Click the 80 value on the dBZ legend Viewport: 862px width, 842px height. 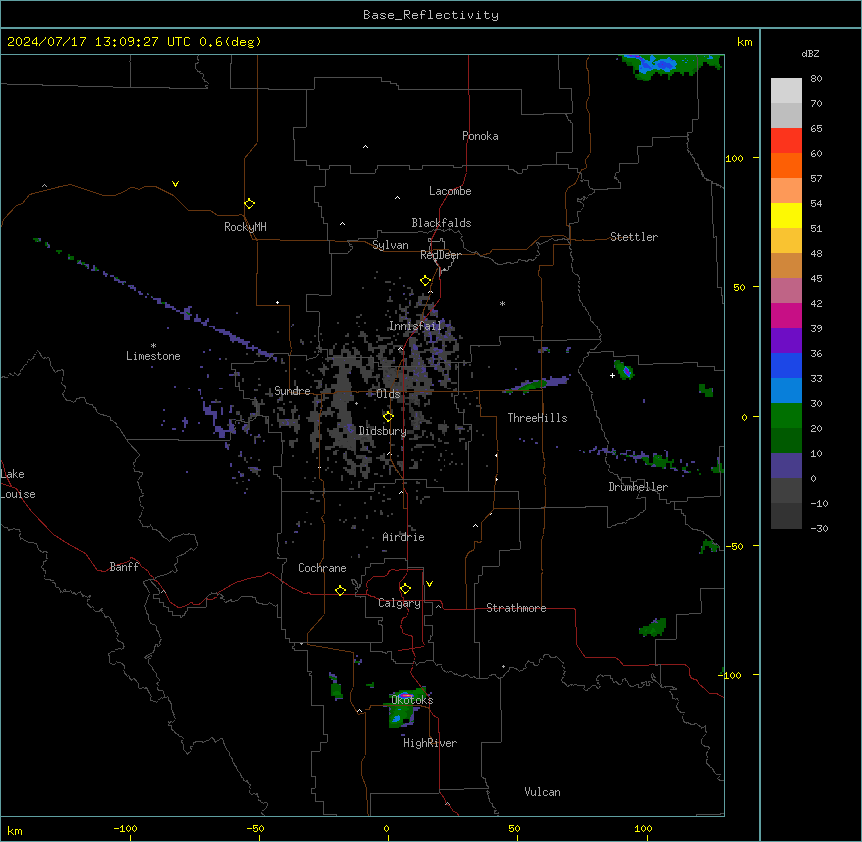[816, 79]
